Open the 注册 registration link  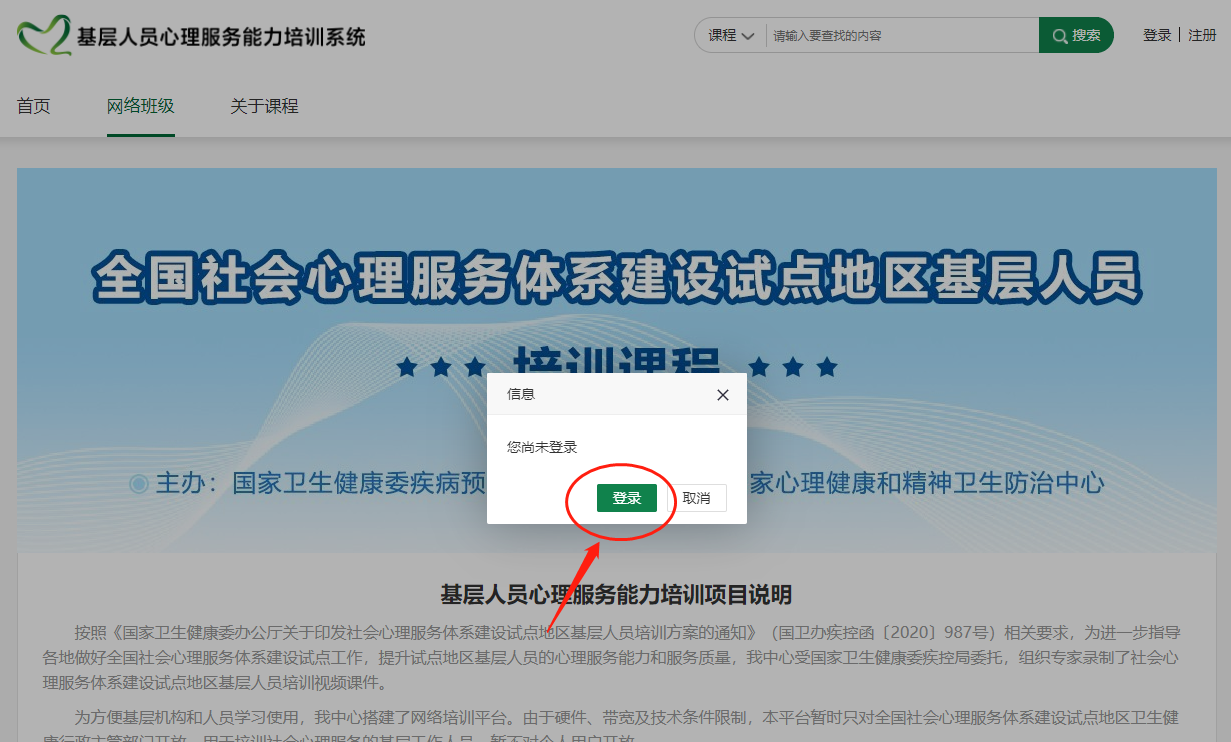(1202, 35)
